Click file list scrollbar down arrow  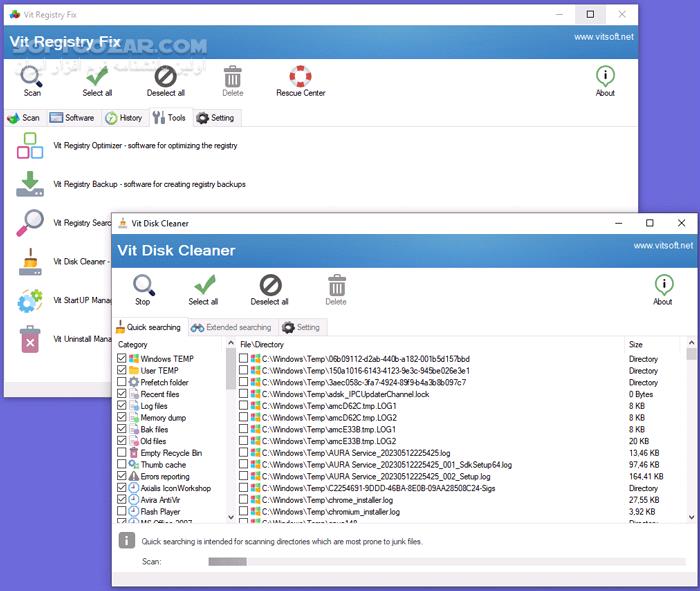pyautogui.click(x=692, y=517)
